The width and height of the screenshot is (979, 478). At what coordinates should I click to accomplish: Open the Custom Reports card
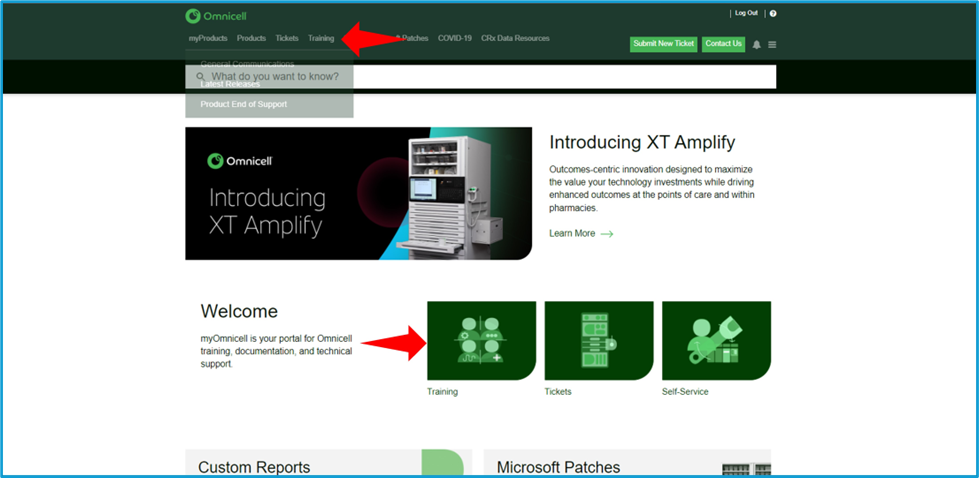328,463
